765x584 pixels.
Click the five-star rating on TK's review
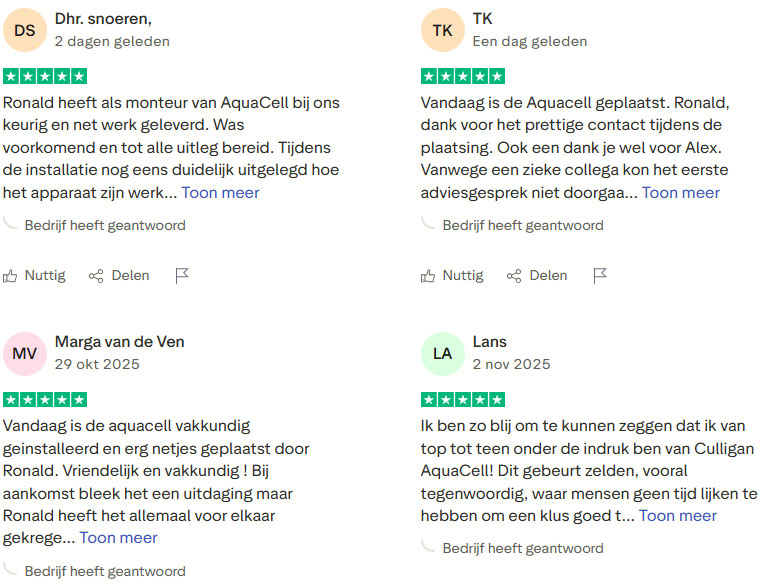(x=463, y=77)
